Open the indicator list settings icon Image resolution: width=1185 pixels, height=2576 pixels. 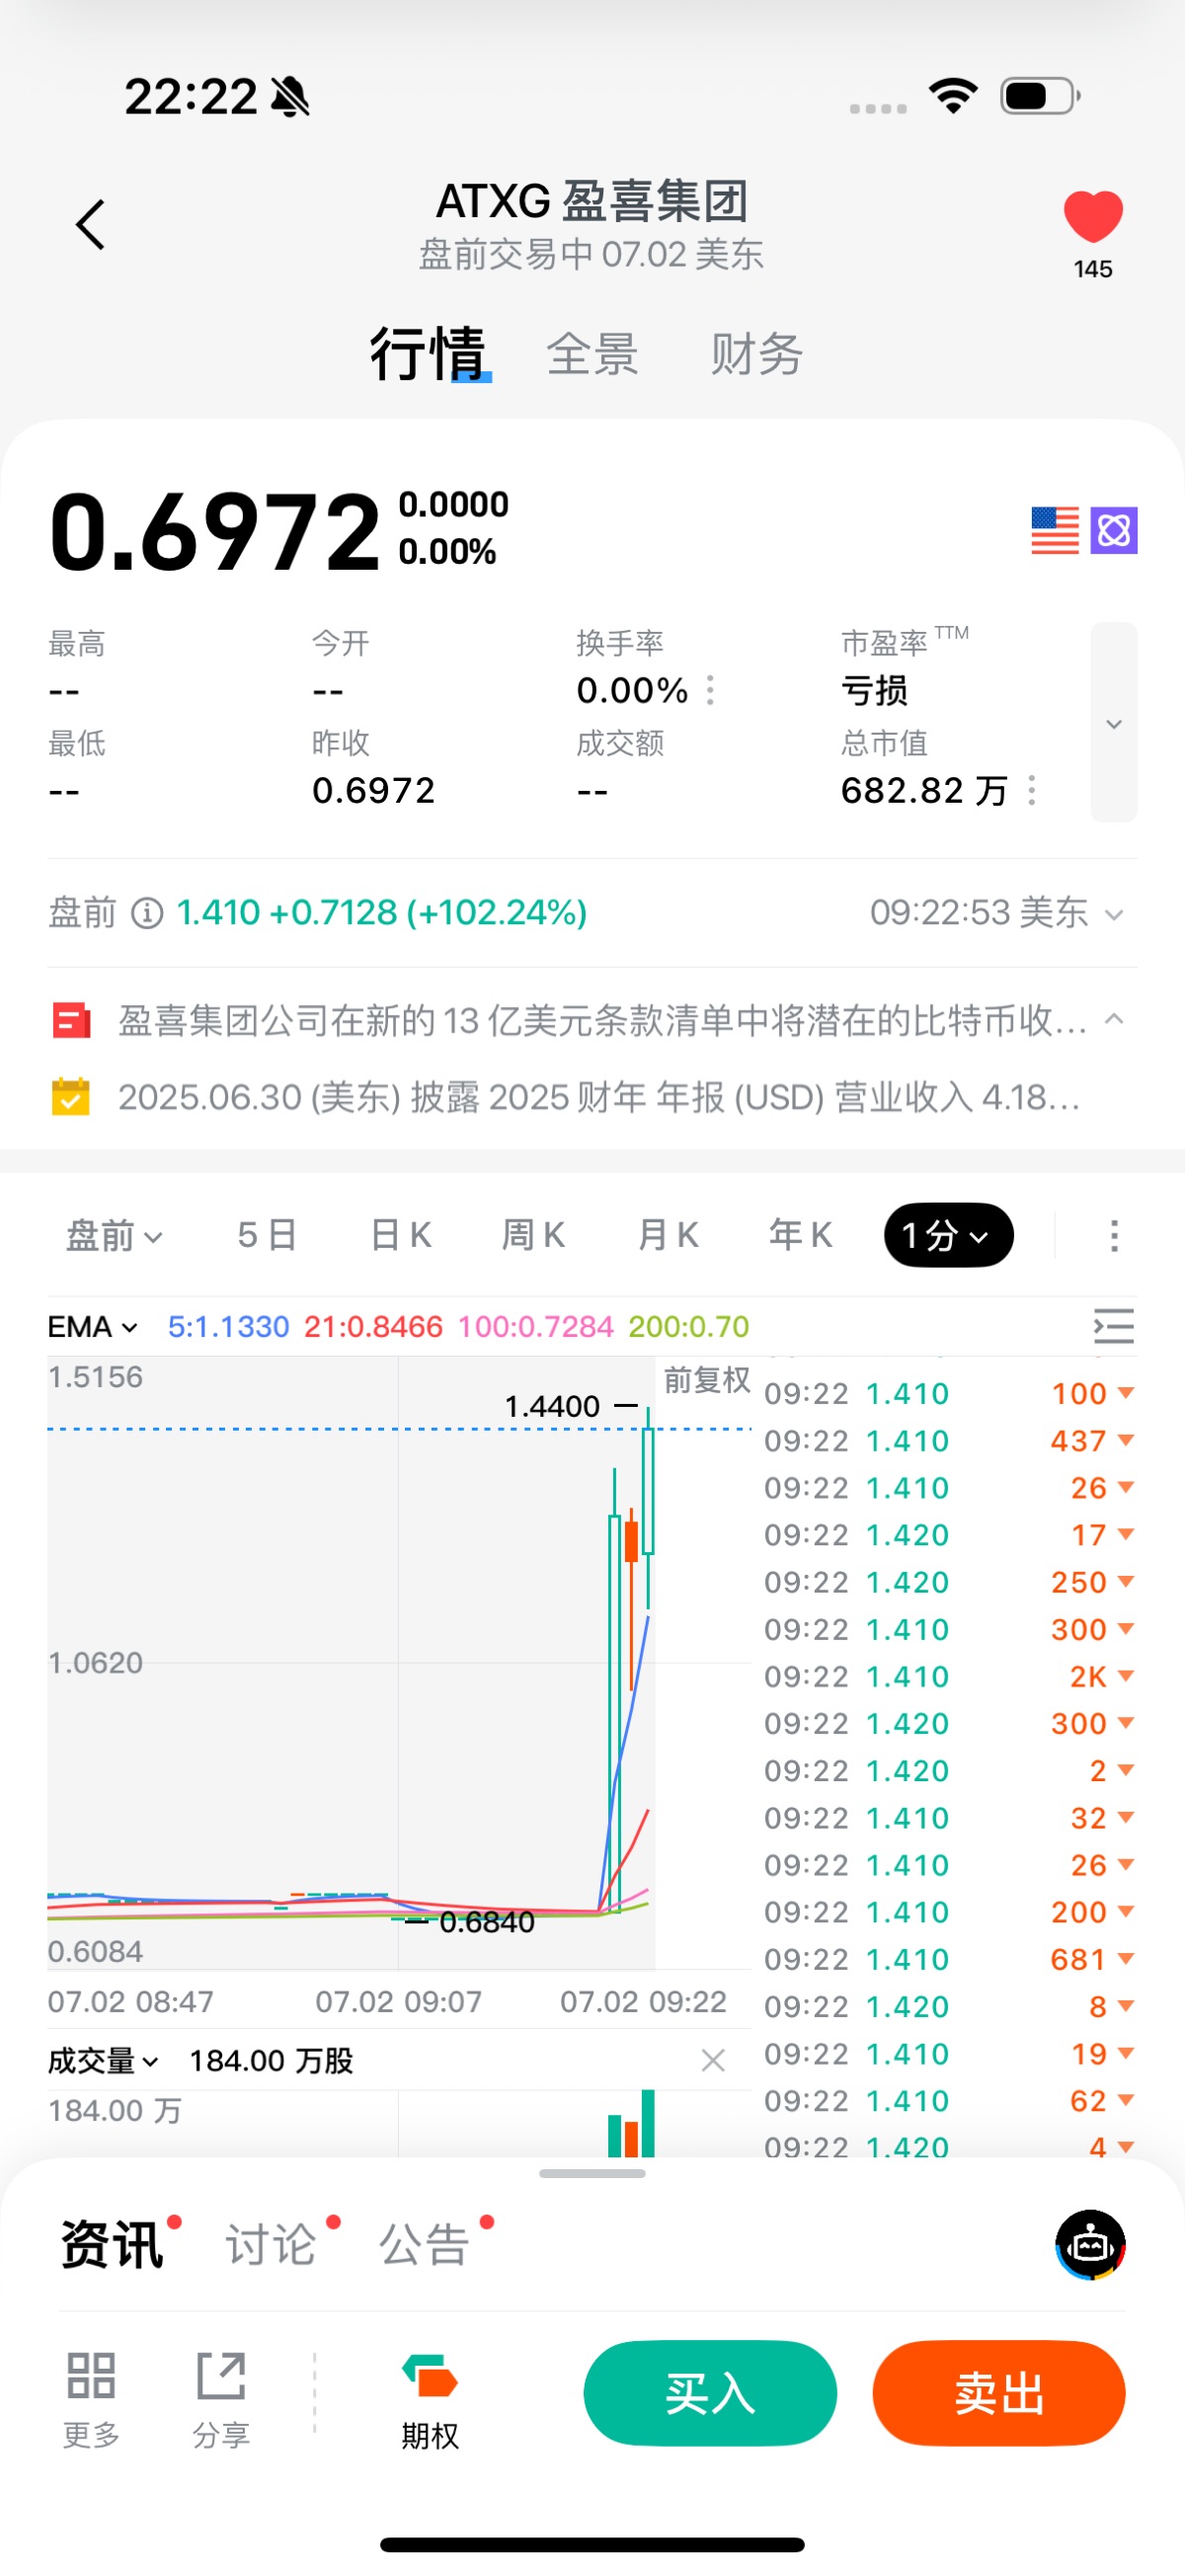[1113, 1326]
